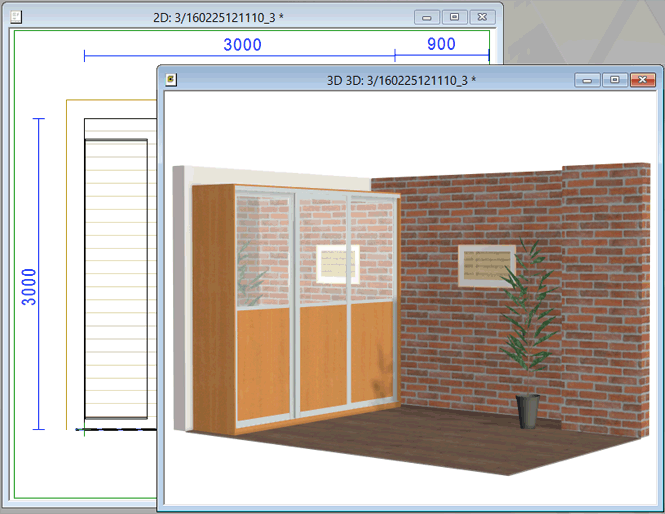Screen dimensions: 665x514
Task: Select the 900 dimension label
Action: 441,44
